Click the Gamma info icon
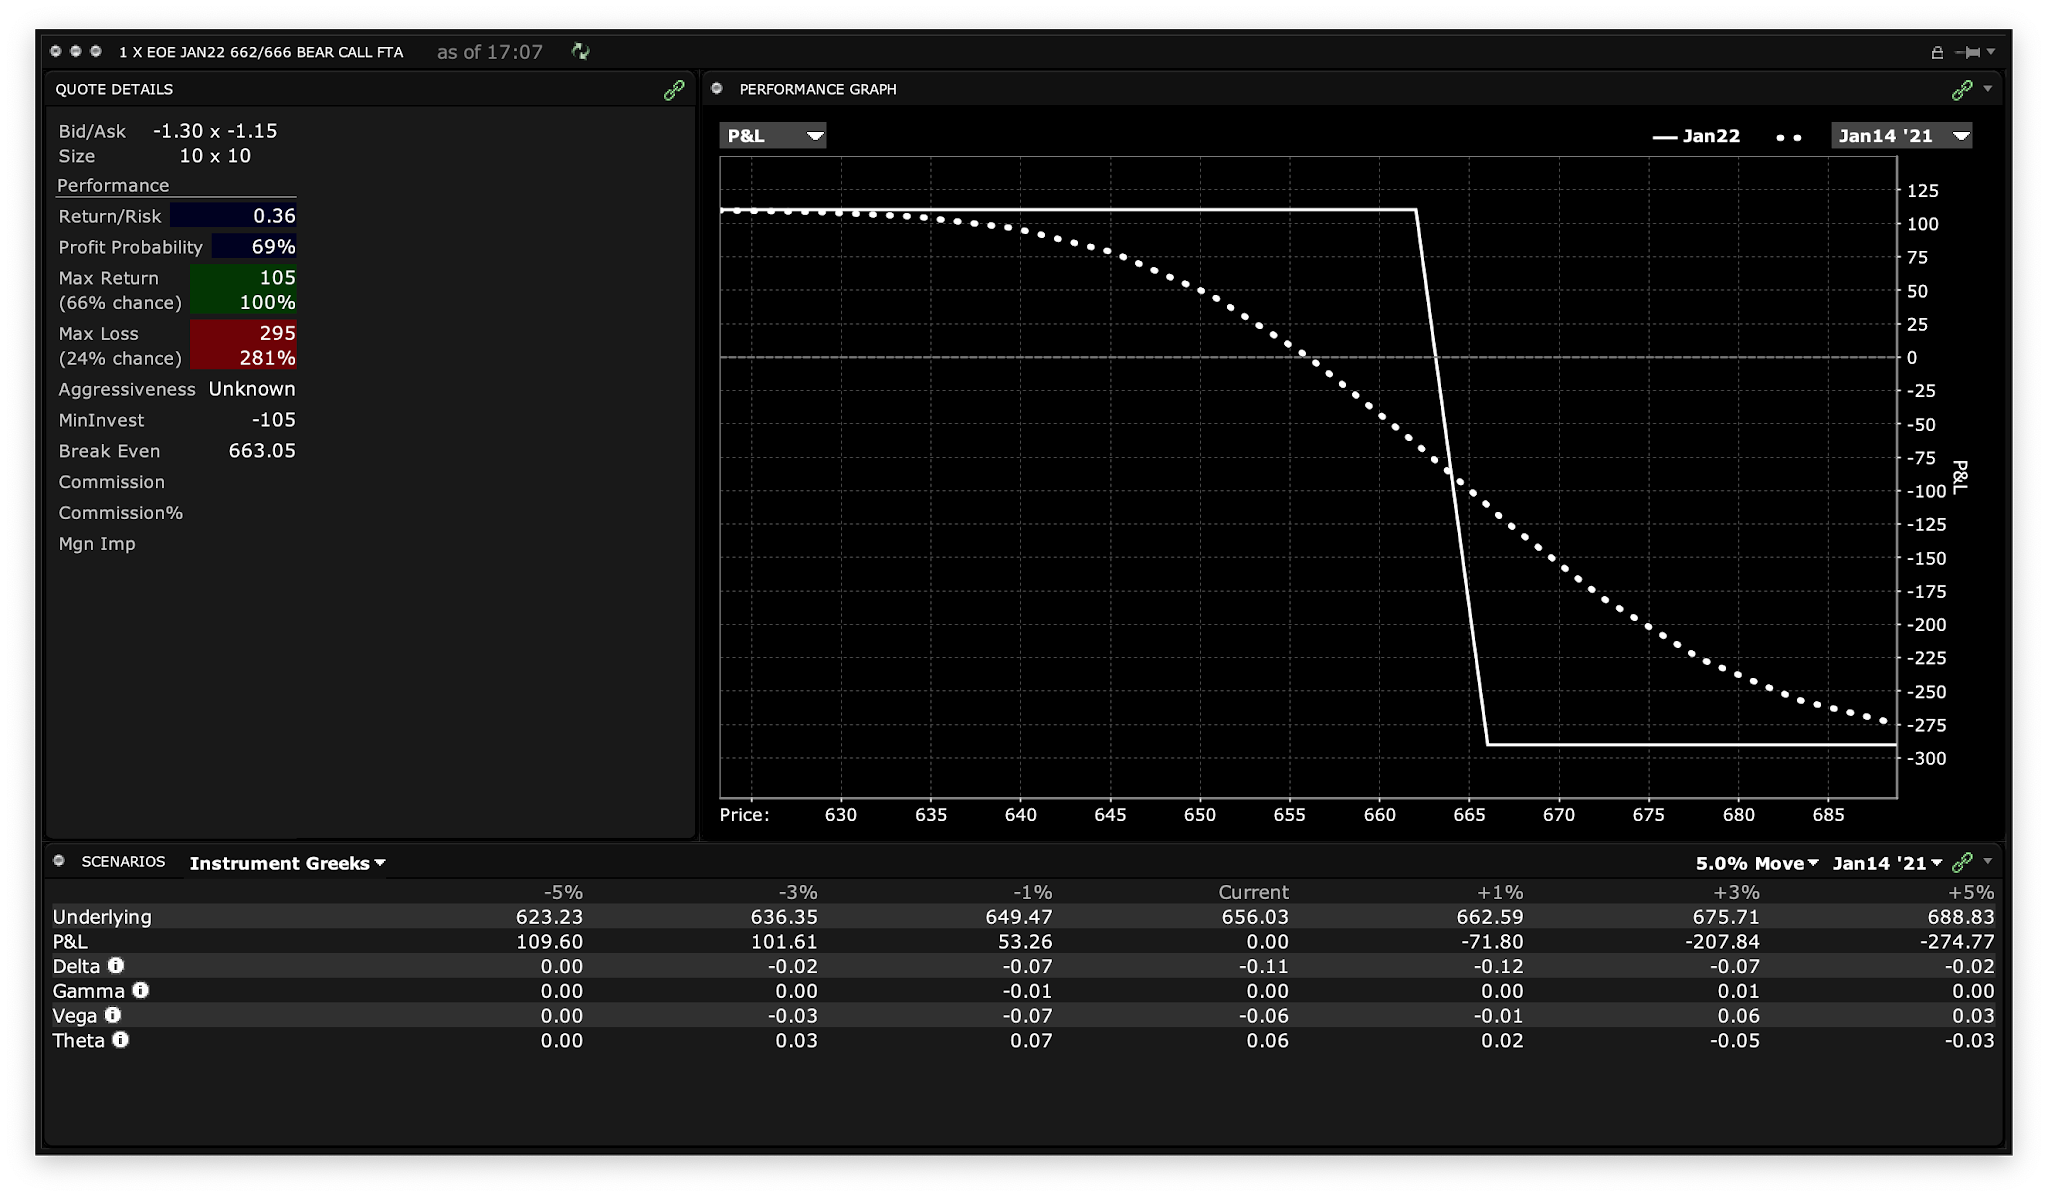2048x1197 pixels. click(140, 990)
